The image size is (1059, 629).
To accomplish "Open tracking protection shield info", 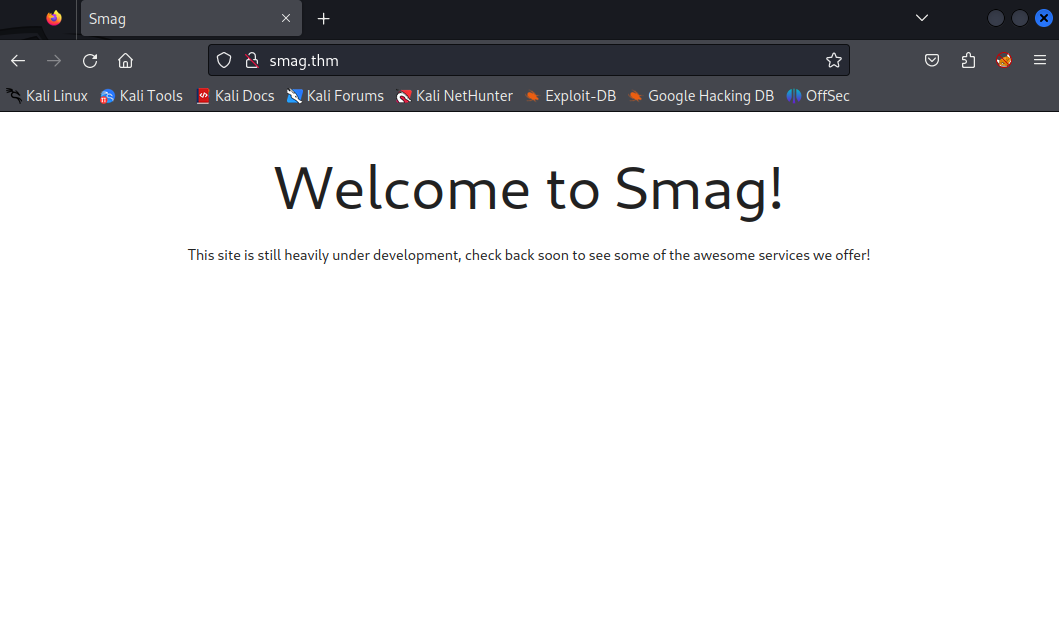I will [x=224, y=61].
